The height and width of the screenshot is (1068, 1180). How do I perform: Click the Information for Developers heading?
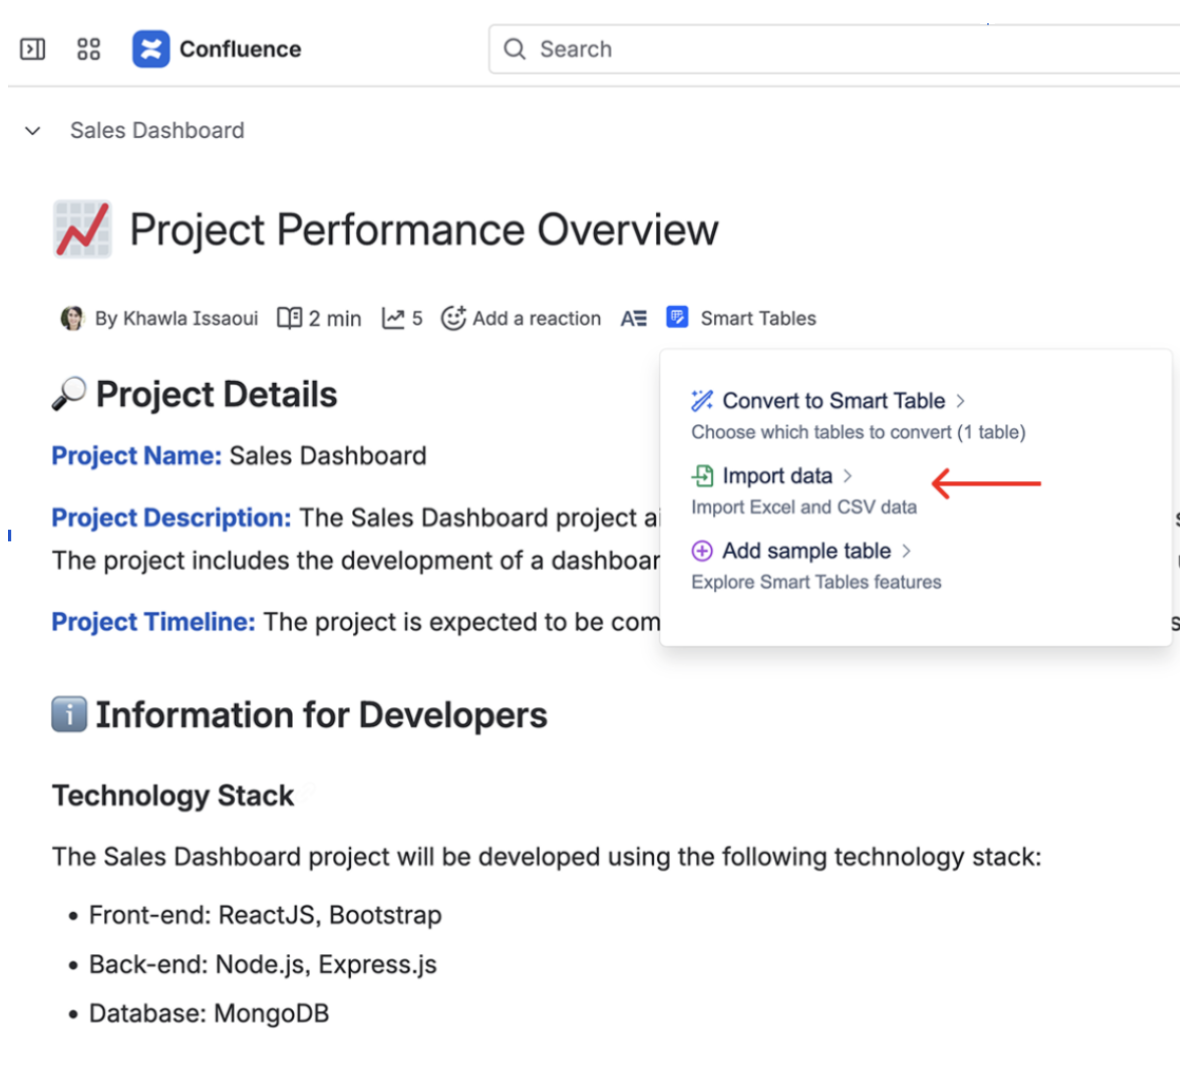321,715
